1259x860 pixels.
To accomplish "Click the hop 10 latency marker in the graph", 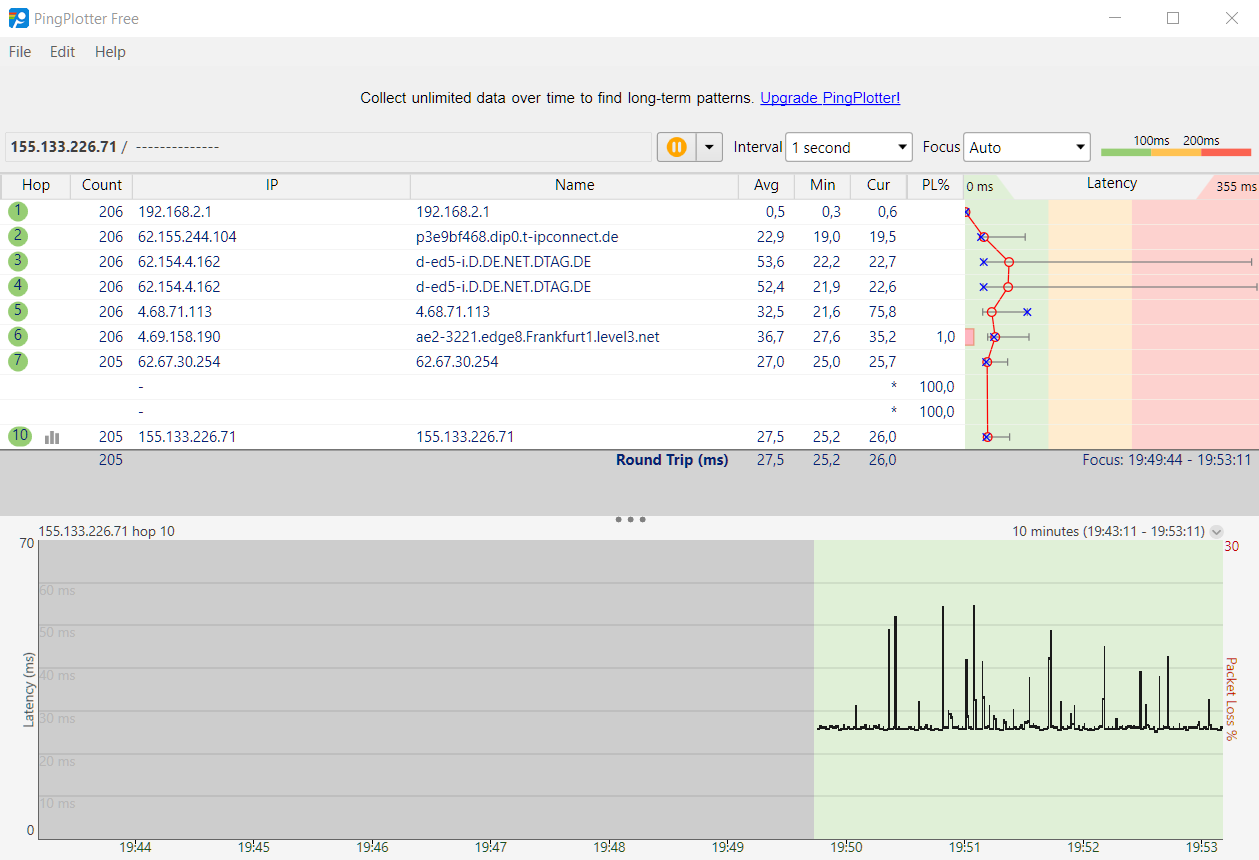I will pos(987,437).
